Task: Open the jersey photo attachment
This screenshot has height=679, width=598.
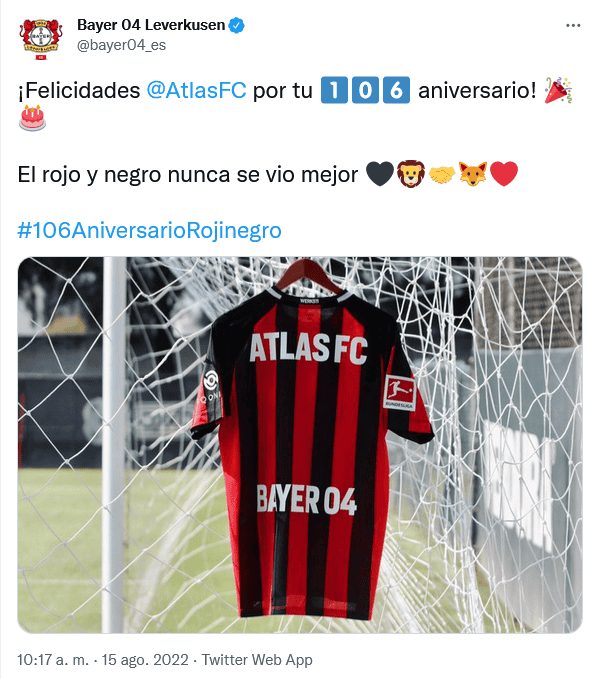Action: coord(300,445)
